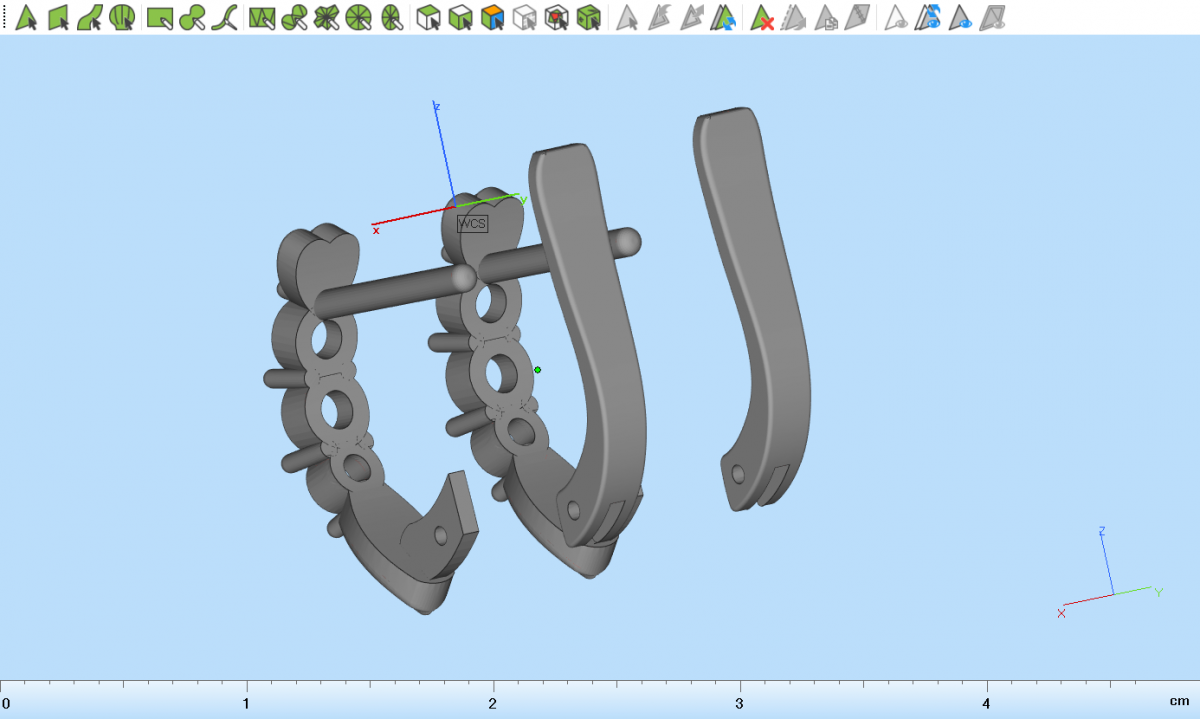Click the WCS coordinate system label
Screen dimensions: 1200x719
472,224
